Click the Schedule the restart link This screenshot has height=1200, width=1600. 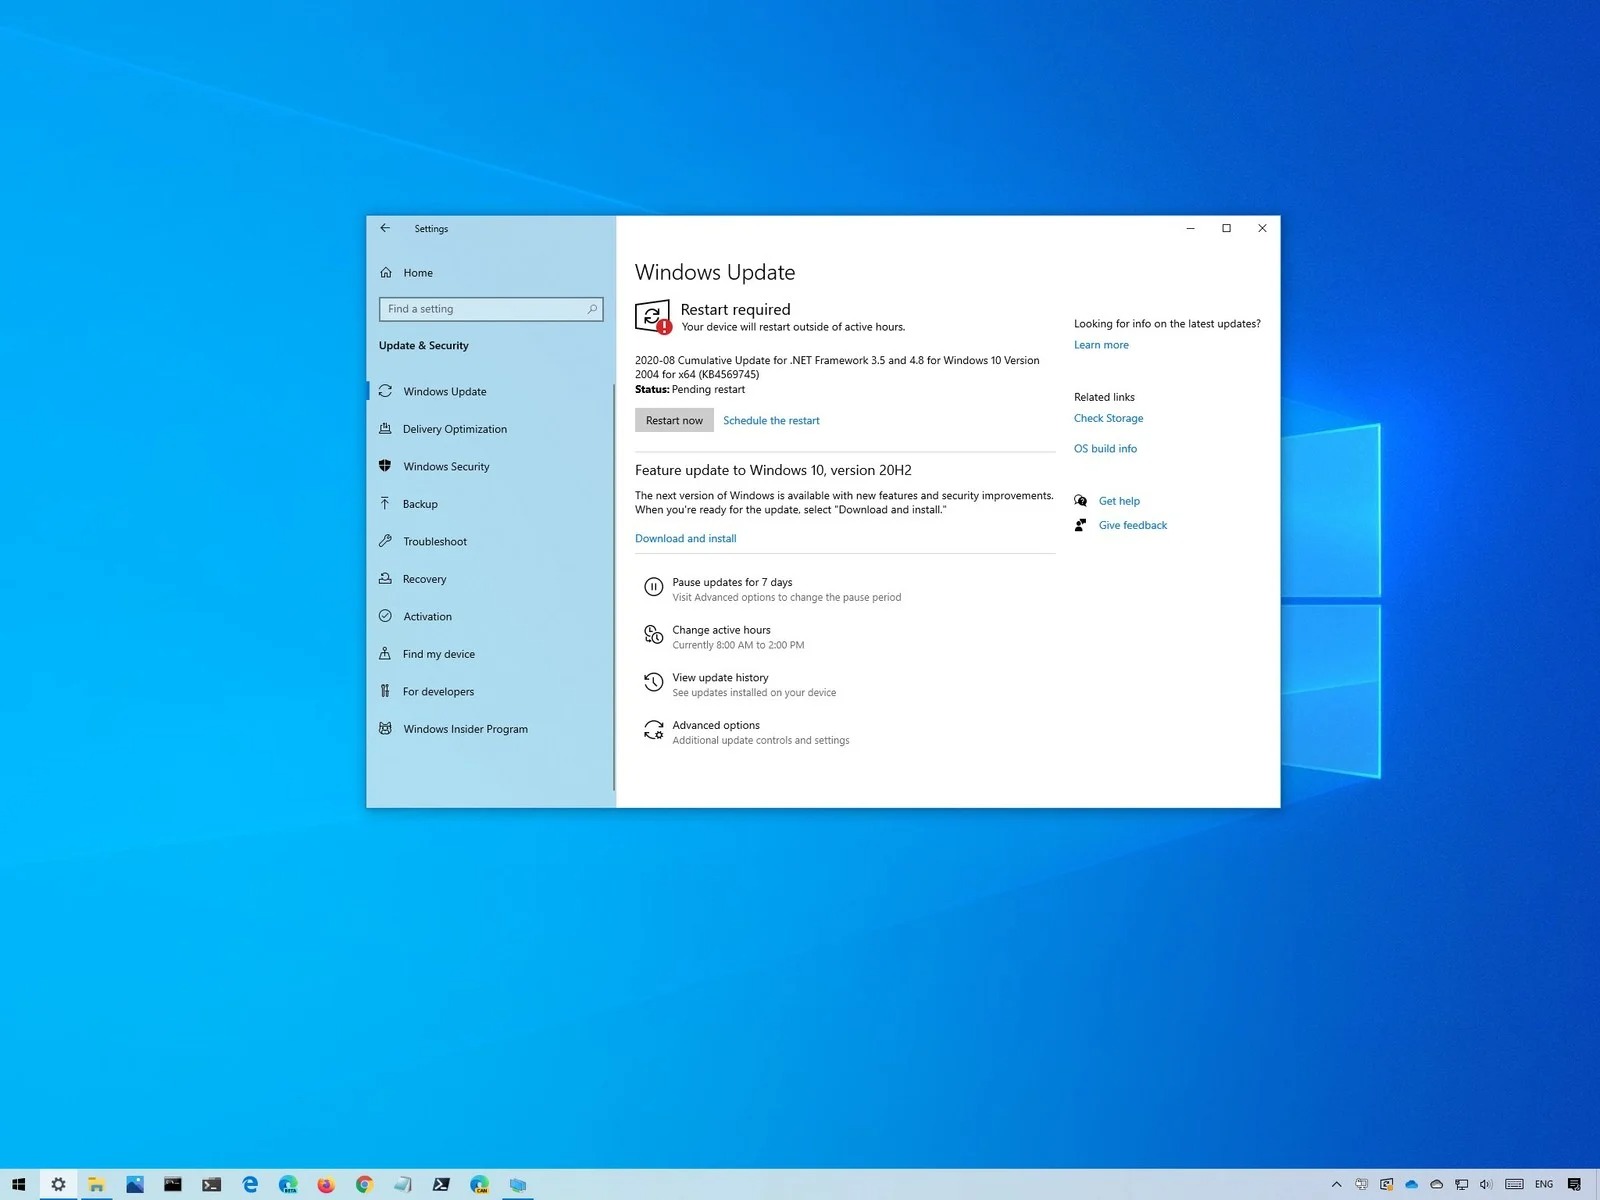pyautogui.click(x=771, y=421)
